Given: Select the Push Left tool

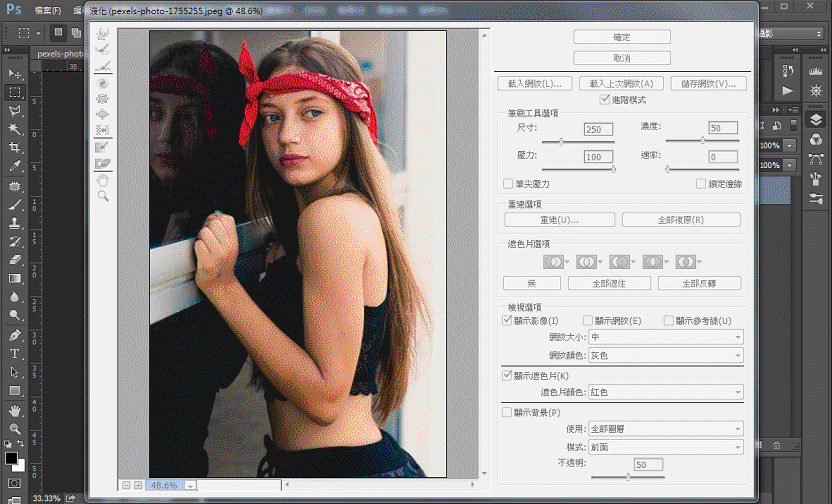Looking at the screenshot, I should pos(103,129).
